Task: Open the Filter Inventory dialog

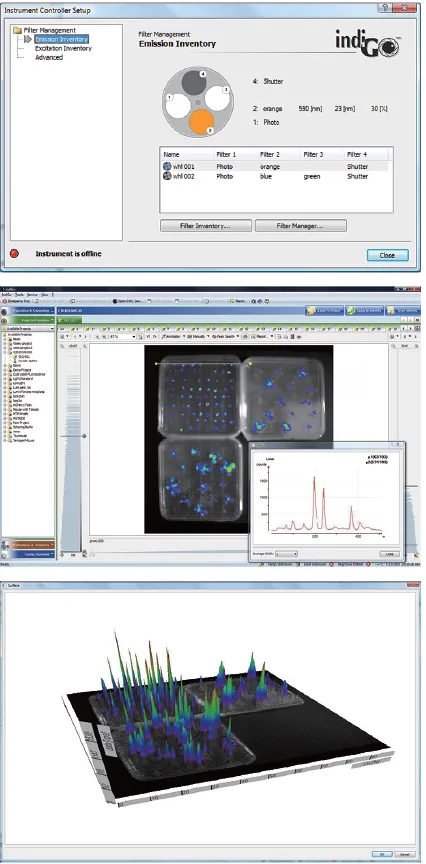Action: click(x=206, y=226)
